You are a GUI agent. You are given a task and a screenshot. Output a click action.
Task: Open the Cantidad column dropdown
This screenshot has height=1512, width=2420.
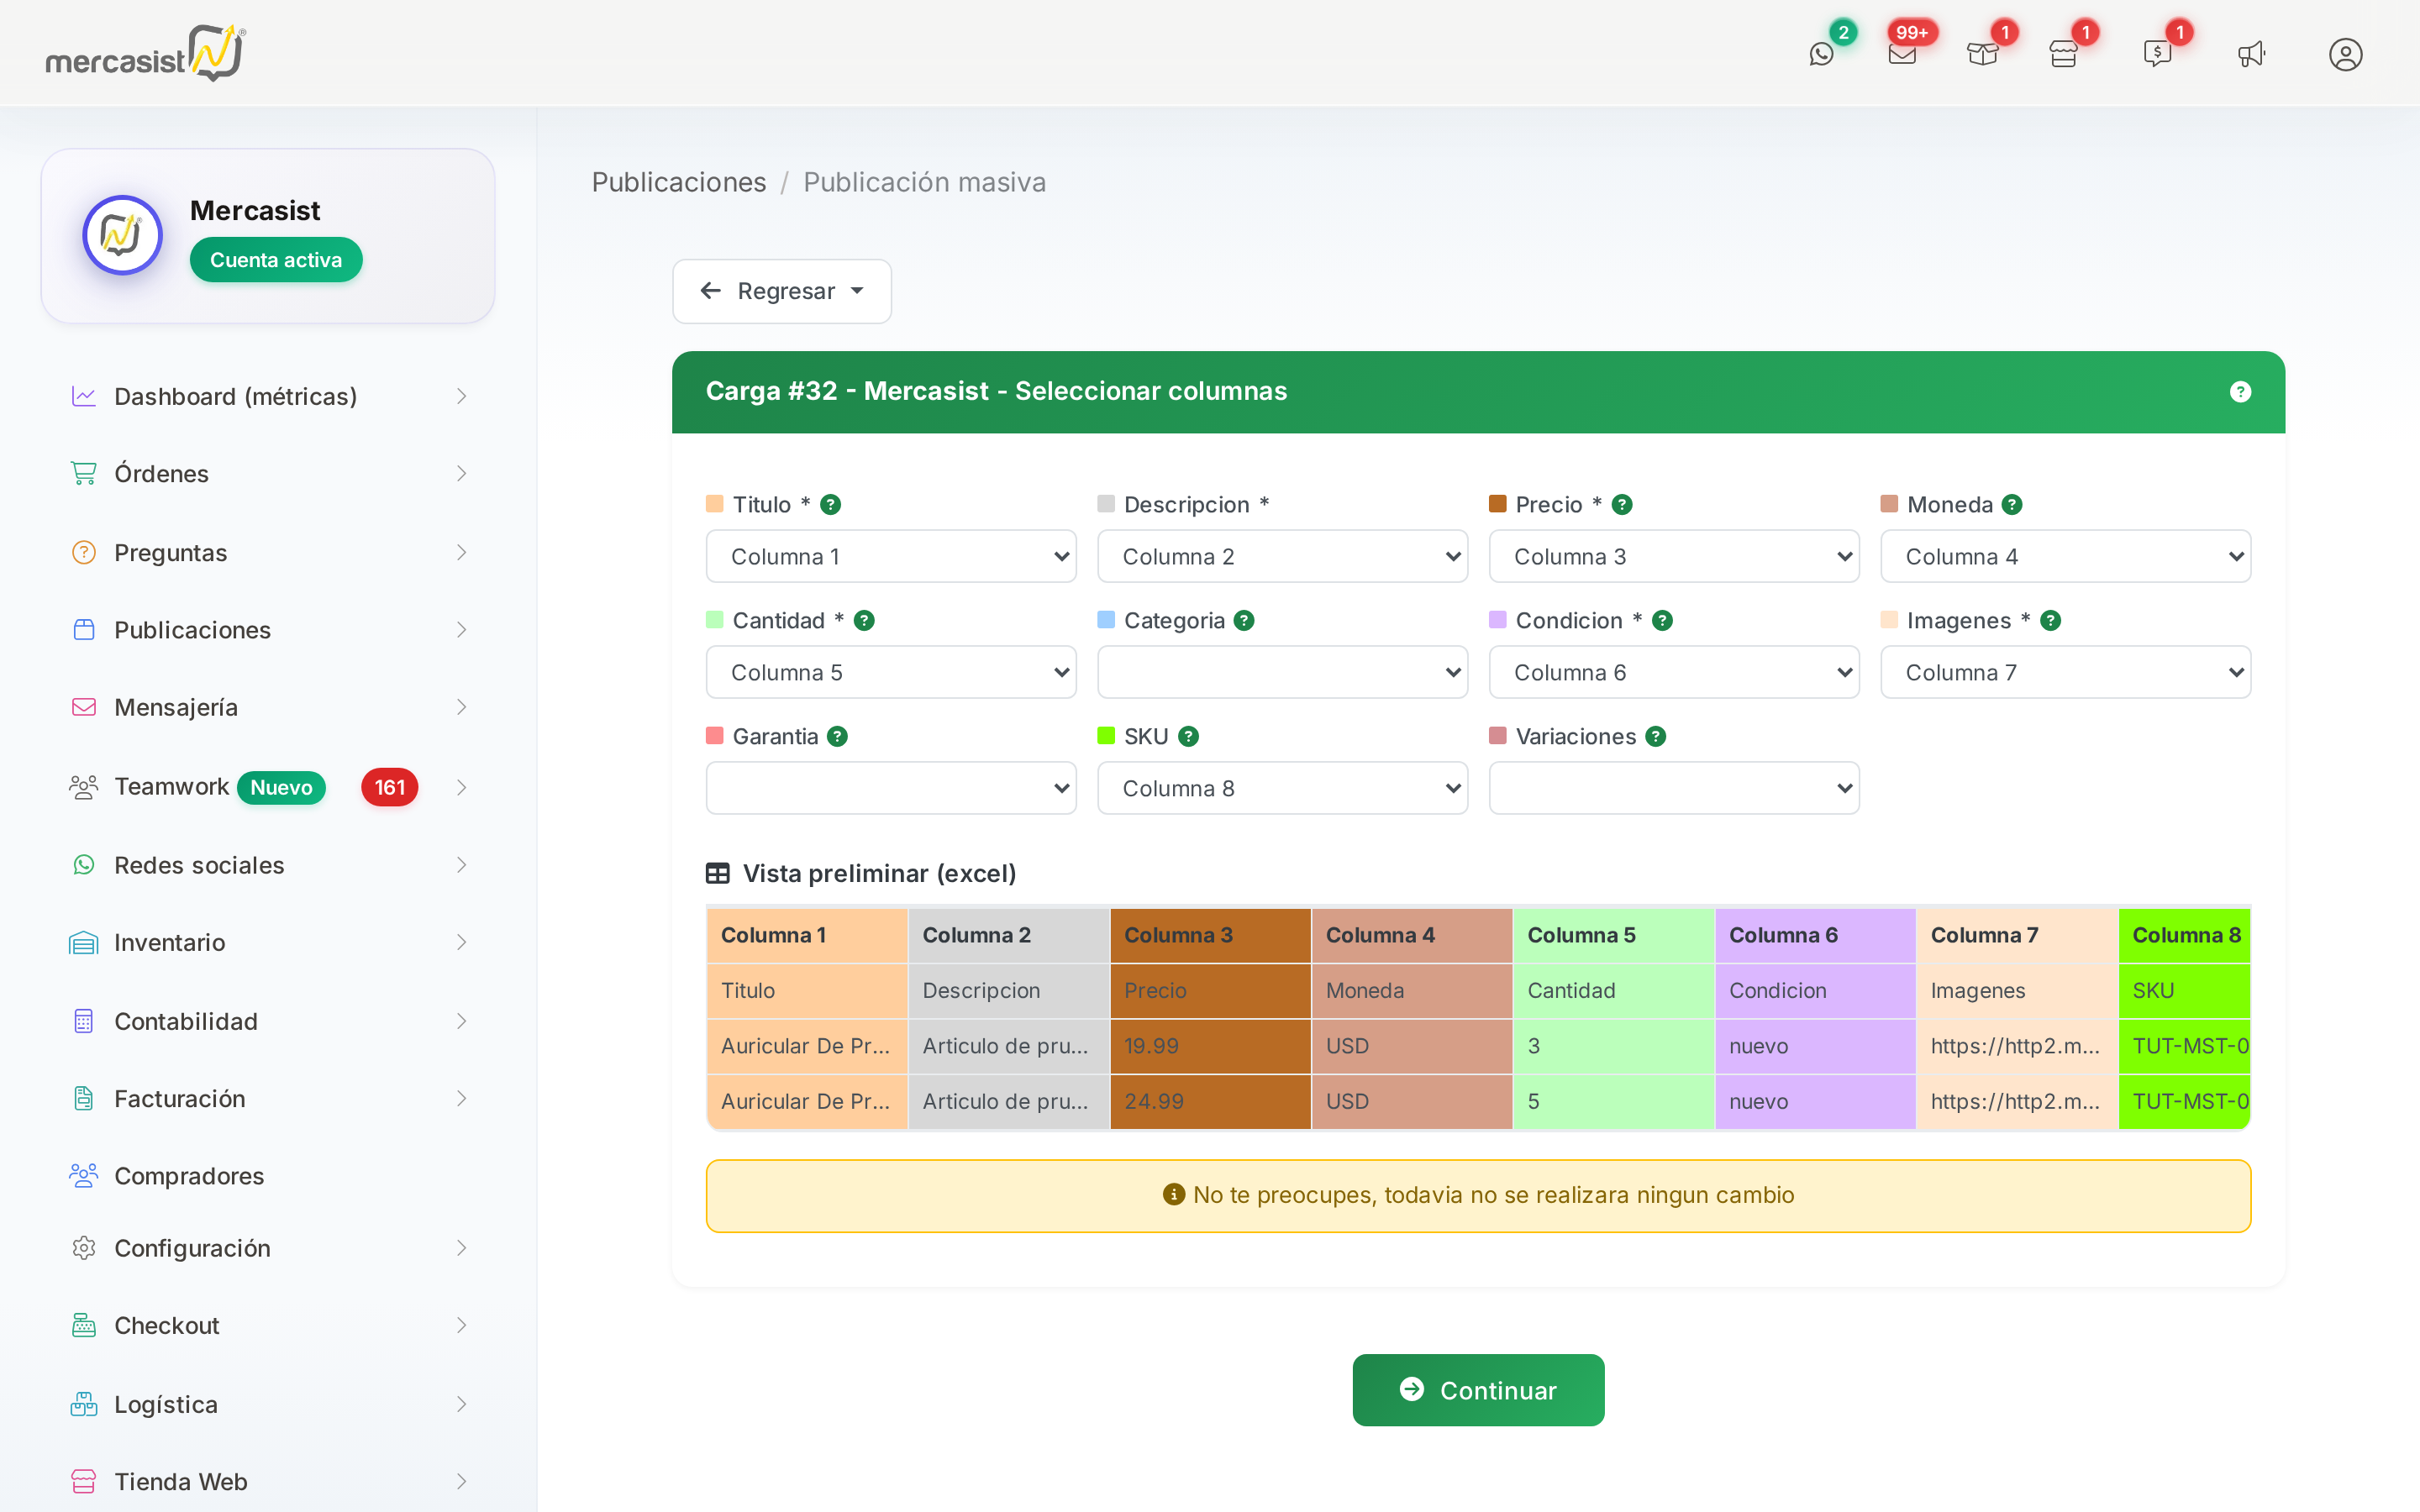[x=891, y=672]
